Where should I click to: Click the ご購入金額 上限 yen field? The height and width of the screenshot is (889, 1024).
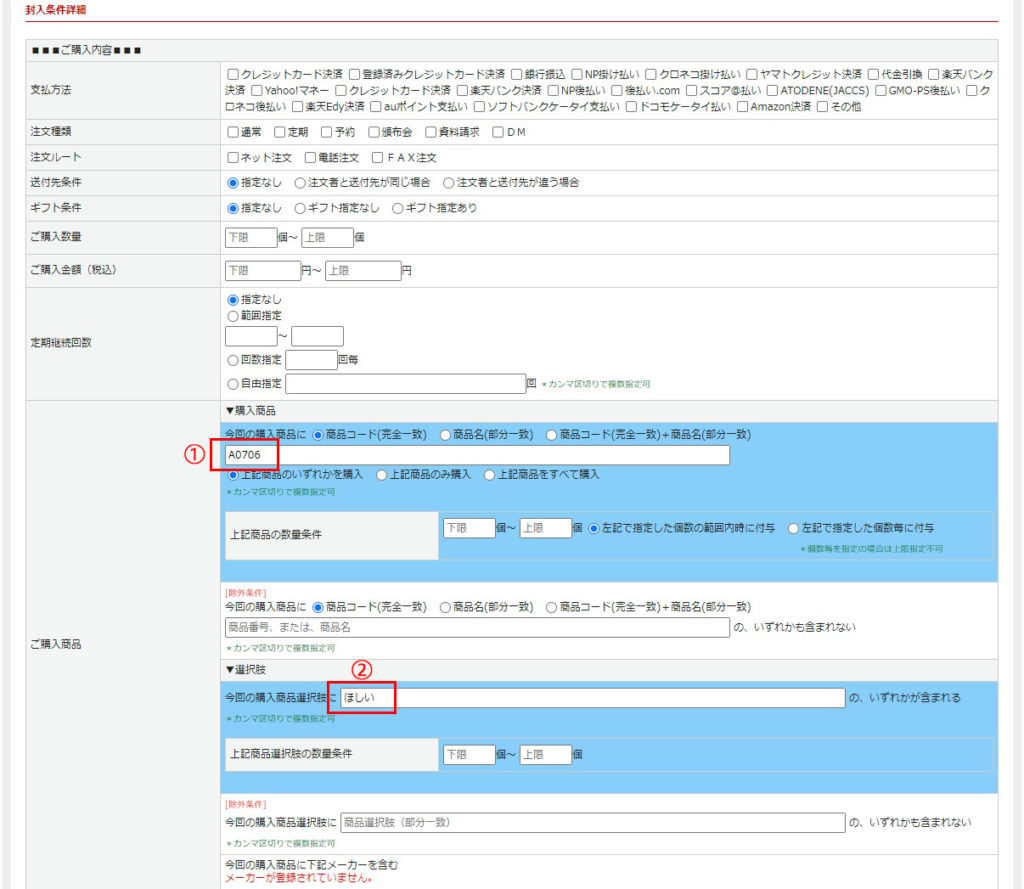click(363, 270)
